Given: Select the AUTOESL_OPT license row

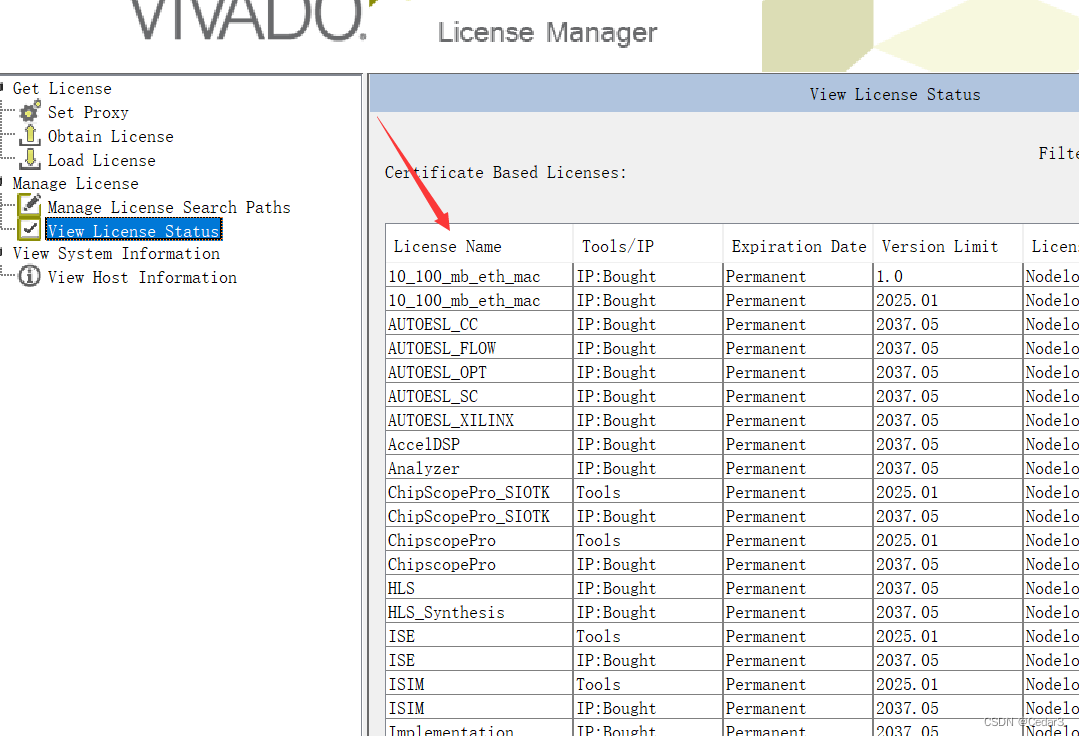Looking at the screenshot, I should tap(732, 372).
